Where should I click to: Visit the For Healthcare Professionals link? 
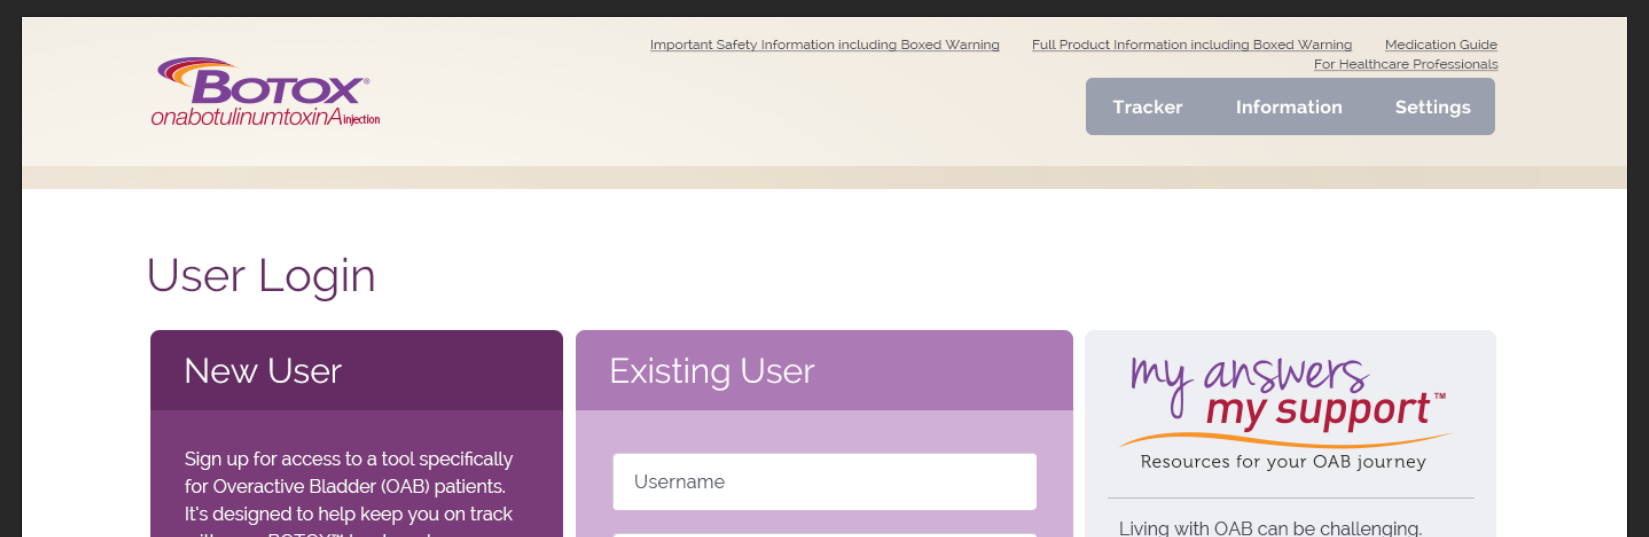[x=1405, y=64]
